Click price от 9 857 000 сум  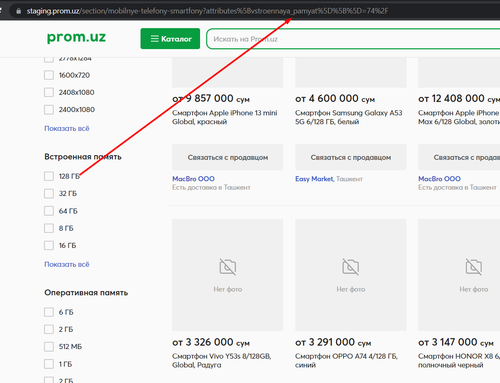[211, 99]
